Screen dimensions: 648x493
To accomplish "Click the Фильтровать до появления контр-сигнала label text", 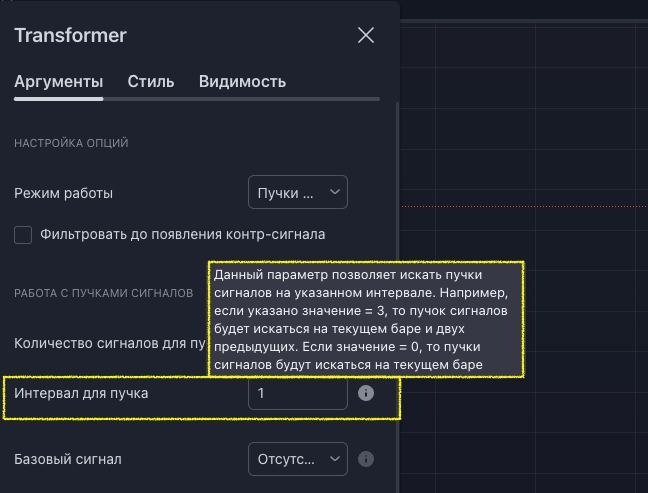I will (182, 235).
